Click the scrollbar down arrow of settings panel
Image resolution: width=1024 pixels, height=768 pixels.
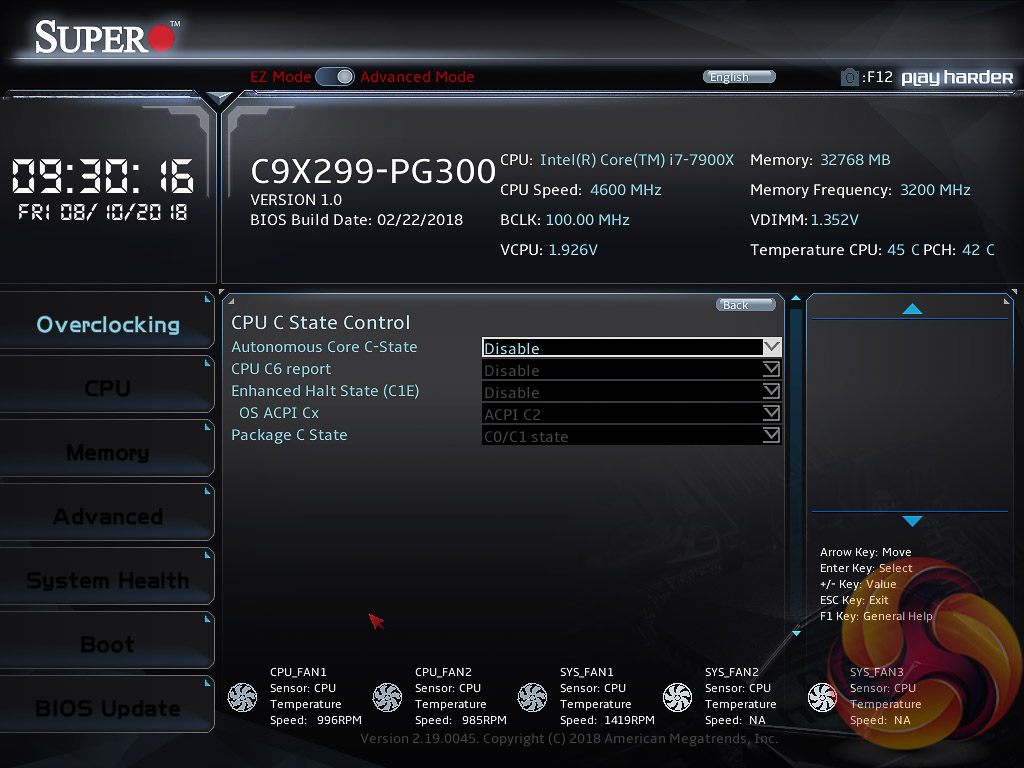pyautogui.click(x=795, y=633)
